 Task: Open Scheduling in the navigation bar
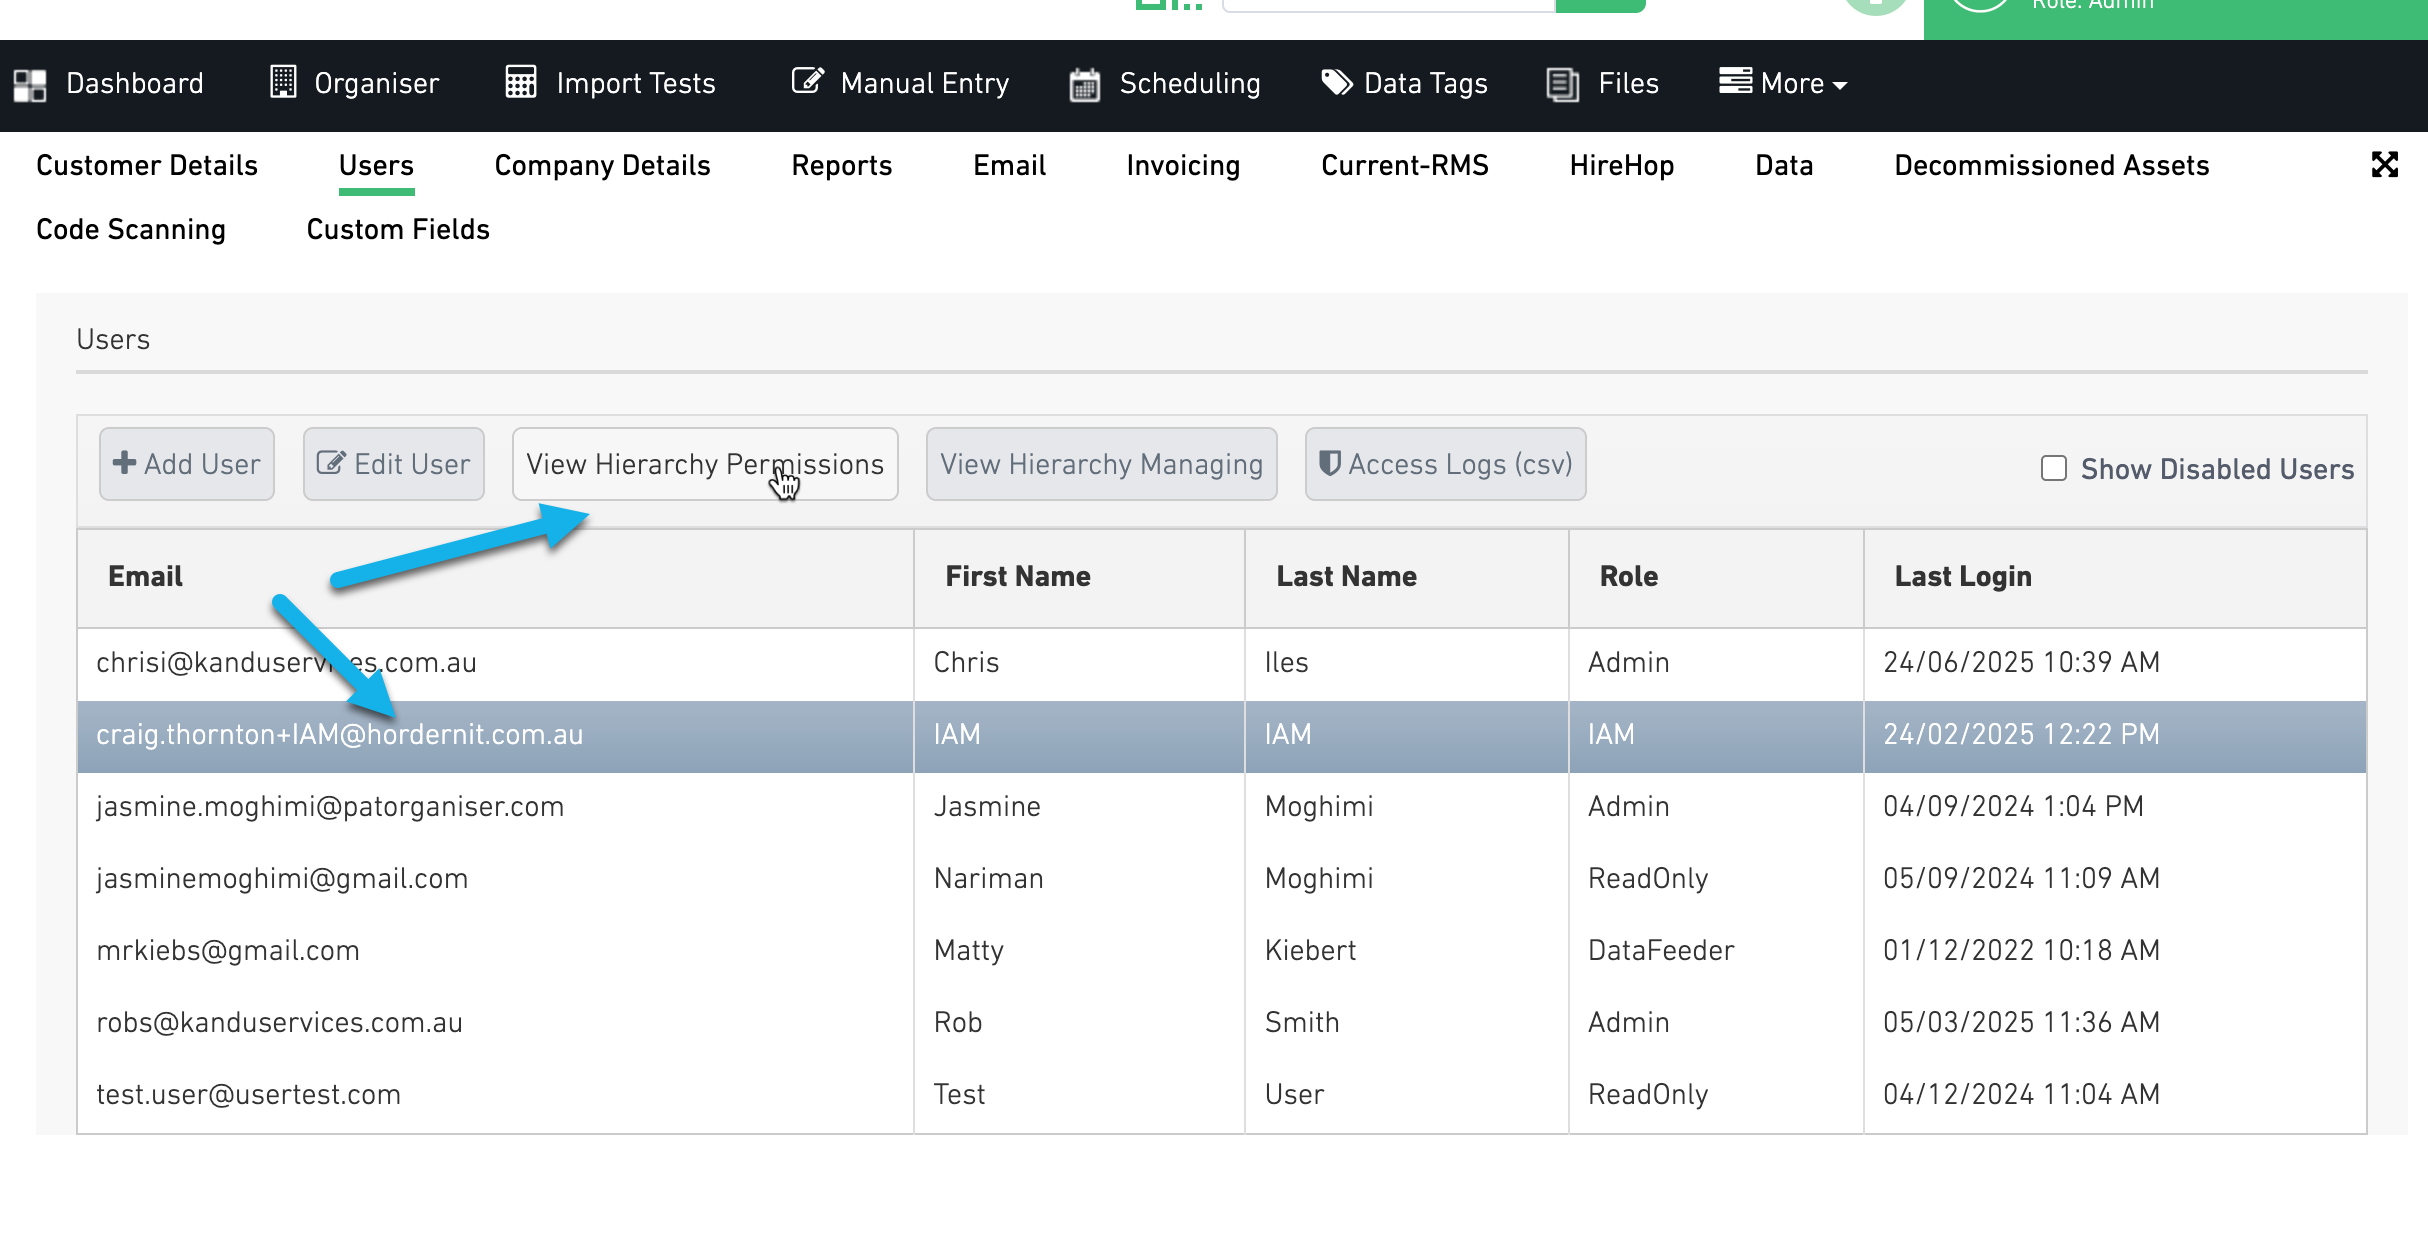[x=1190, y=84]
